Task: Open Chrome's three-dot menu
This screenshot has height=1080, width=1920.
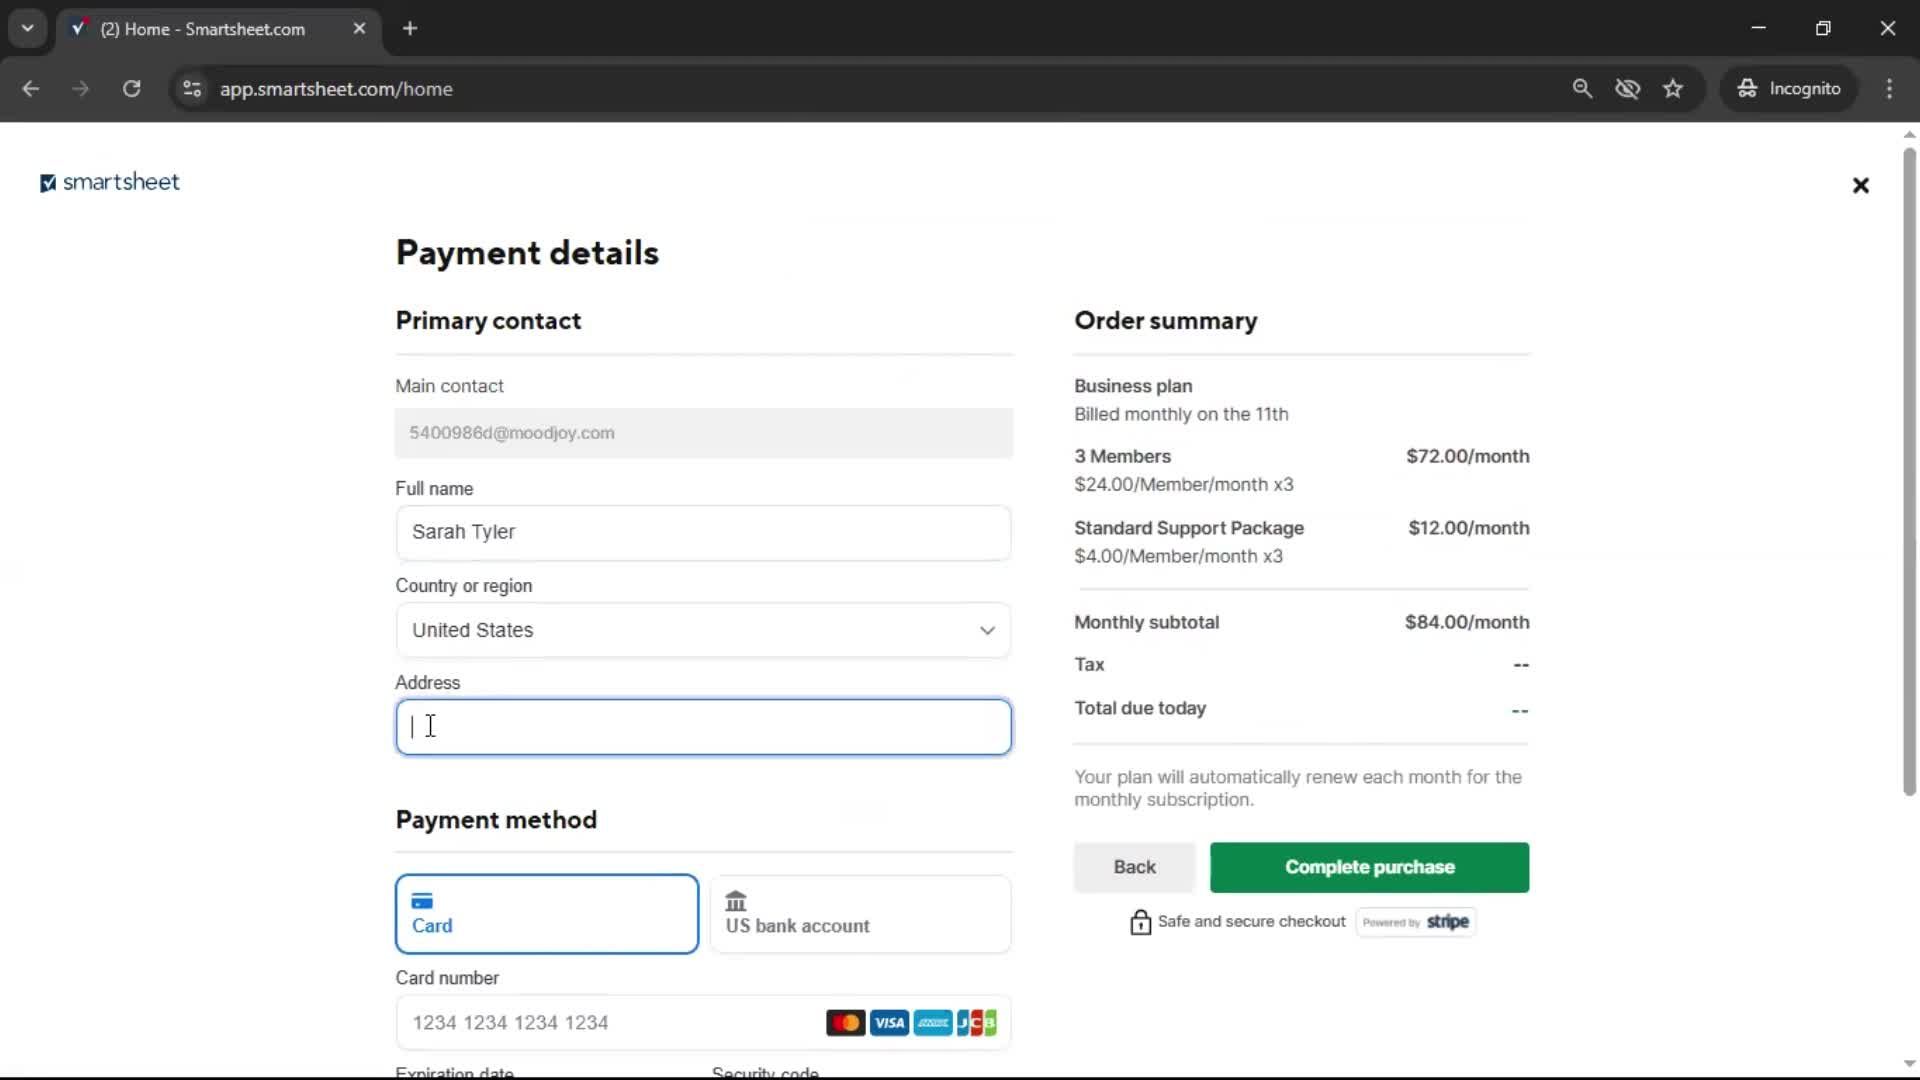Action: (x=1889, y=88)
